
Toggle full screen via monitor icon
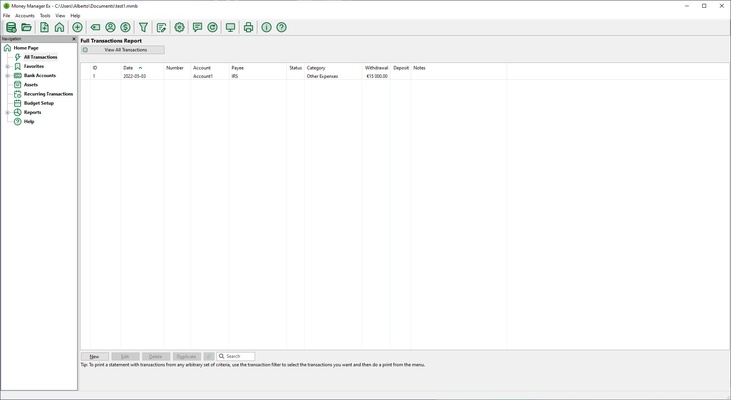(230, 28)
